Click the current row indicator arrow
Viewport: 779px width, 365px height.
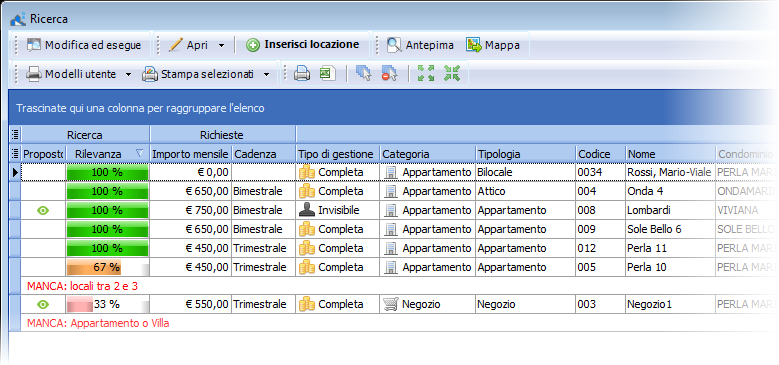point(15,172)
